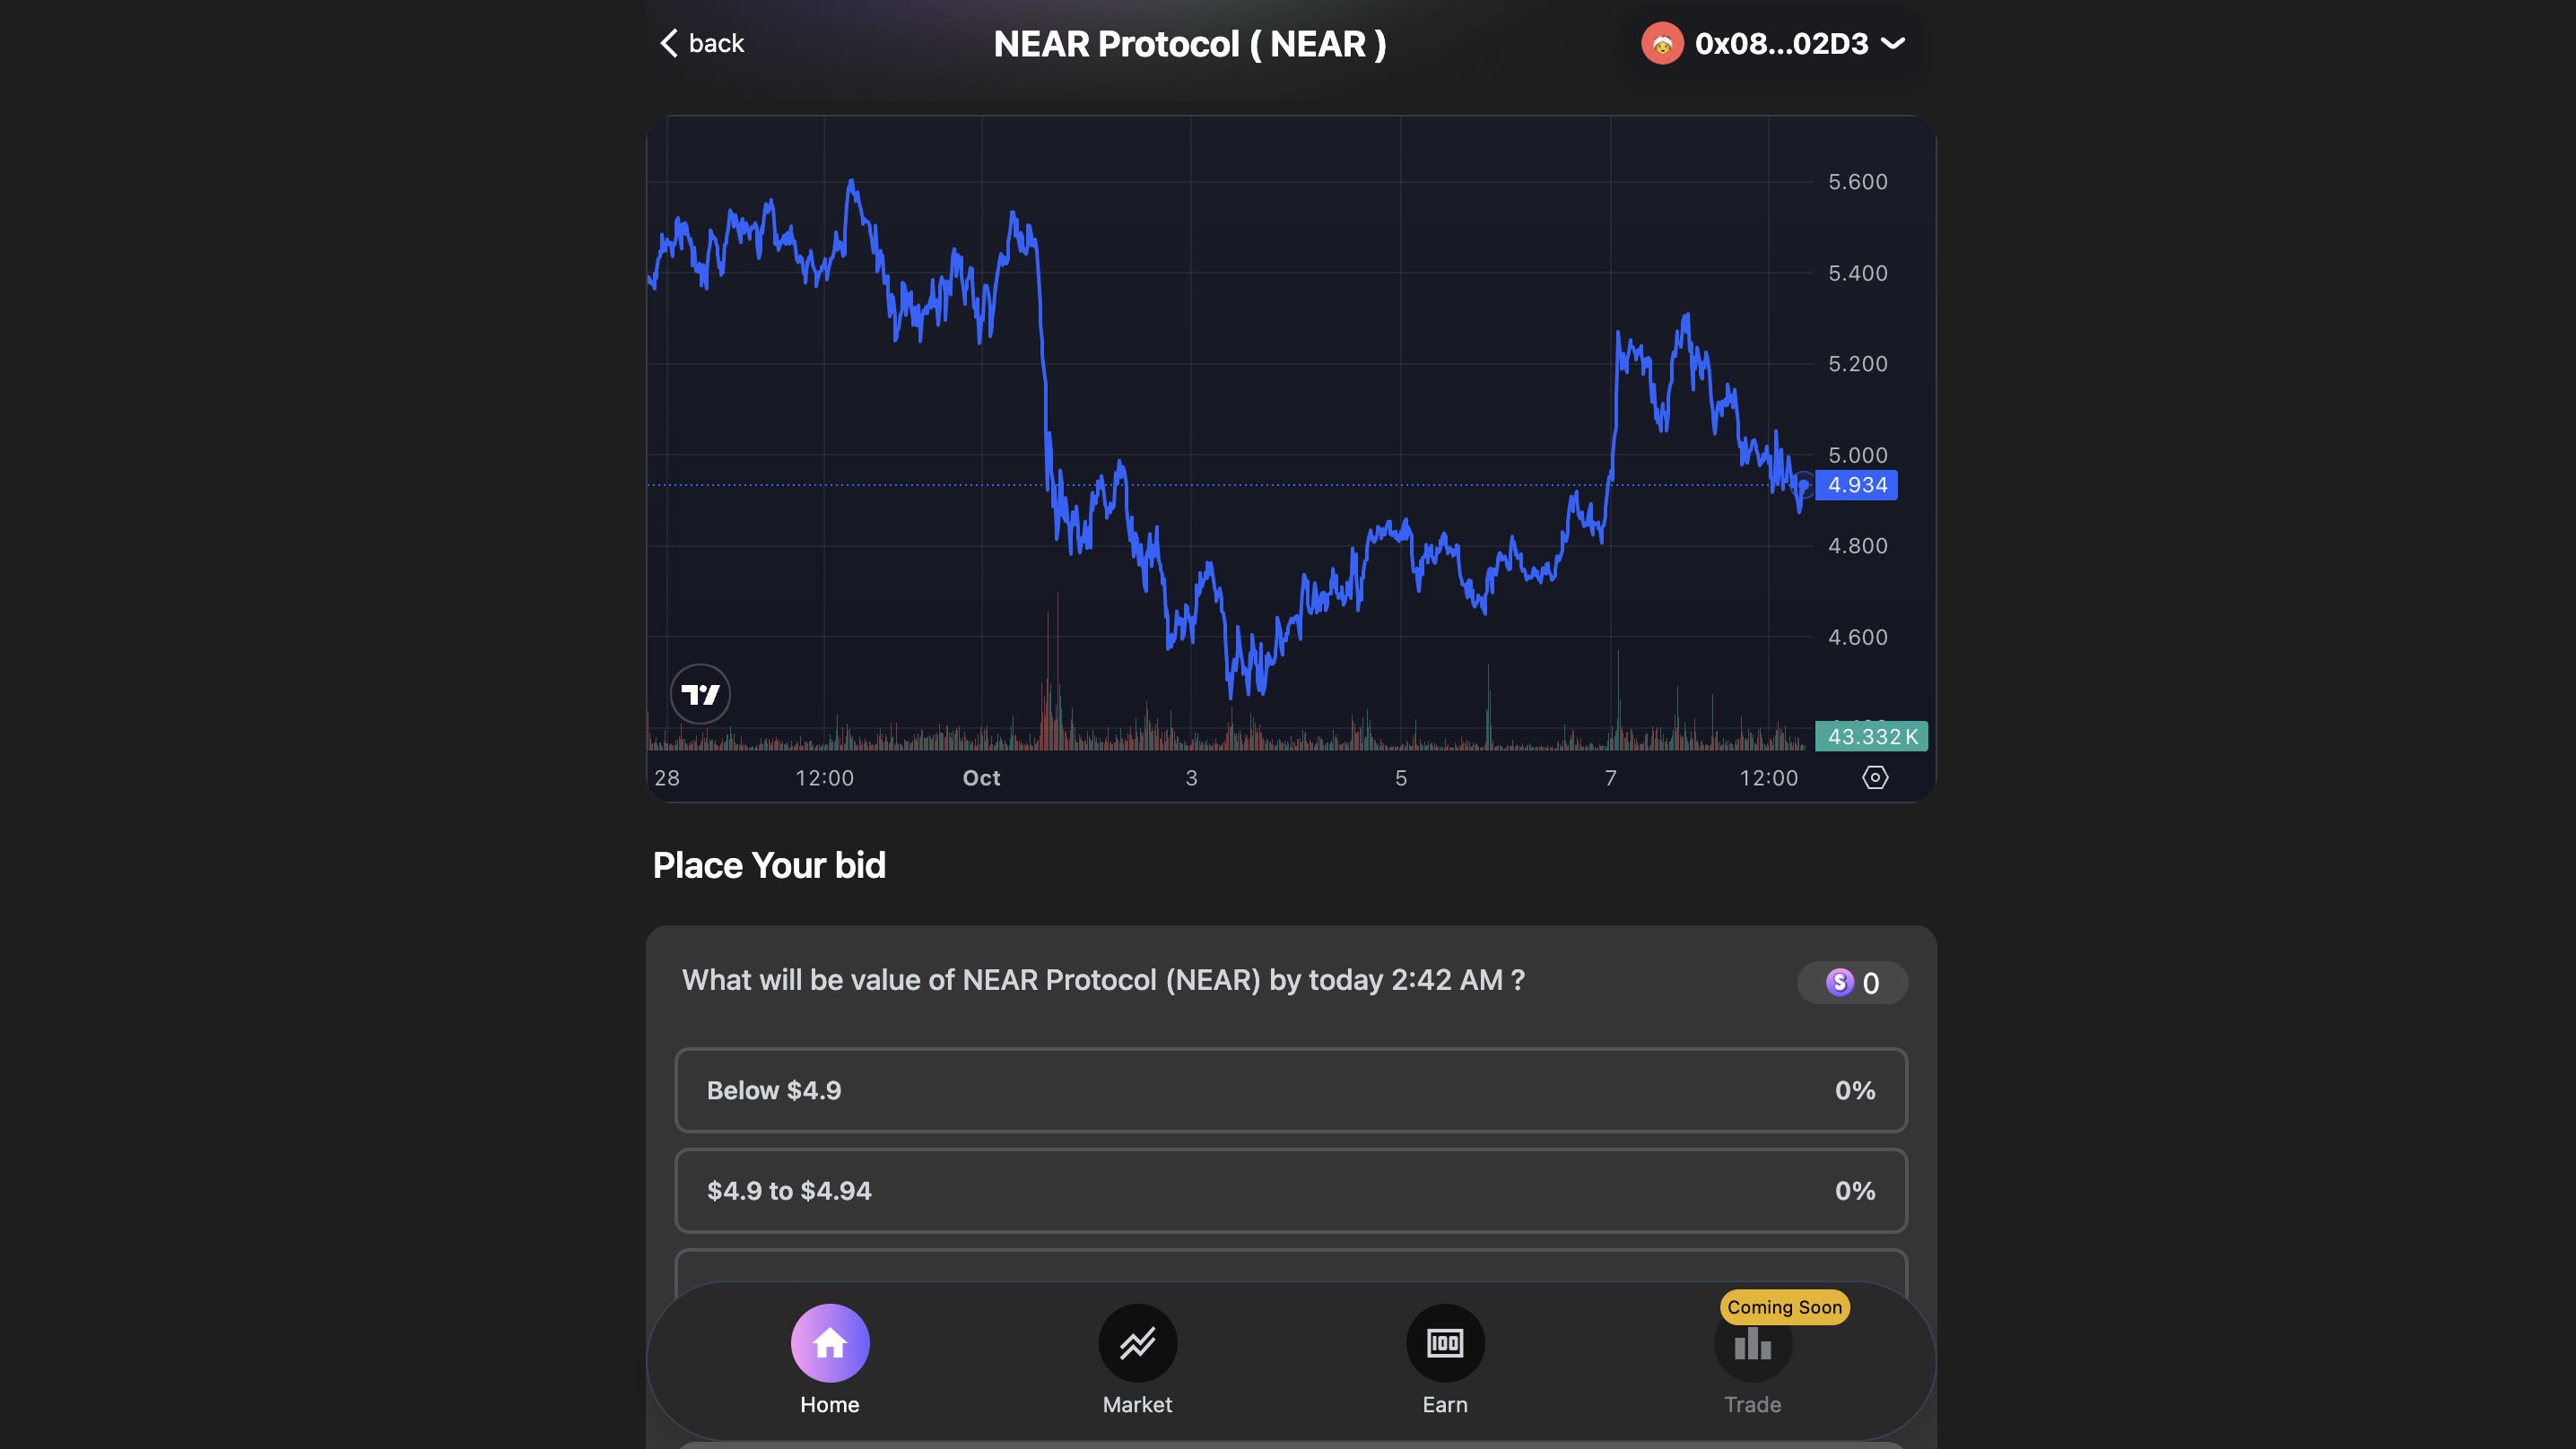
Task: Click the Trade bar chart icon
Action: pos(1752,1345)
